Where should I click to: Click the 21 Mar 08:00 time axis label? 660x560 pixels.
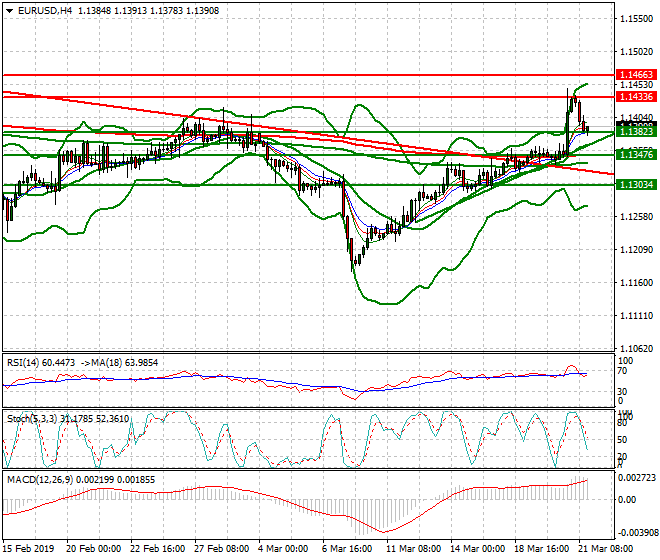click(605, 549)
